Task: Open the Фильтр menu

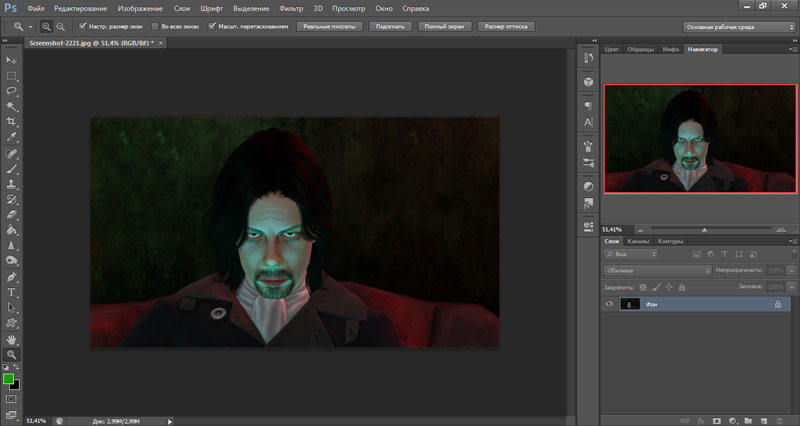Action: 291,8
